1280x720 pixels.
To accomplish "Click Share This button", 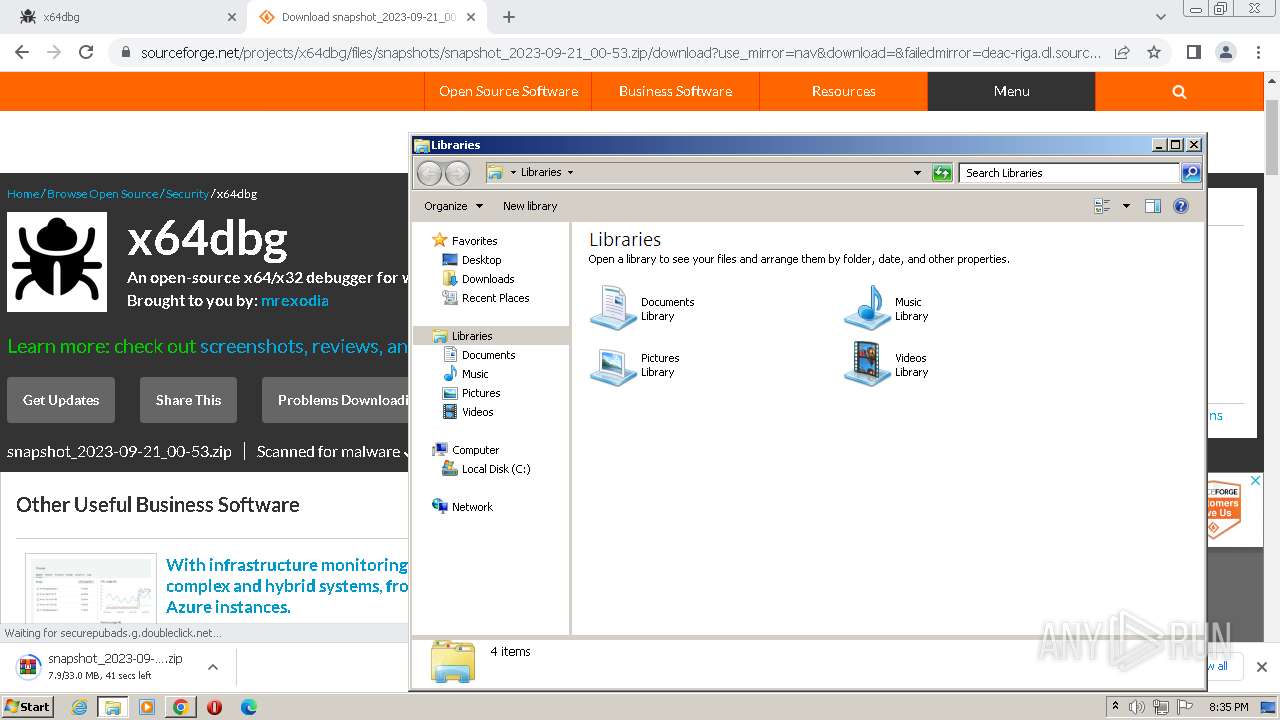I will click(x=188, y=400).
